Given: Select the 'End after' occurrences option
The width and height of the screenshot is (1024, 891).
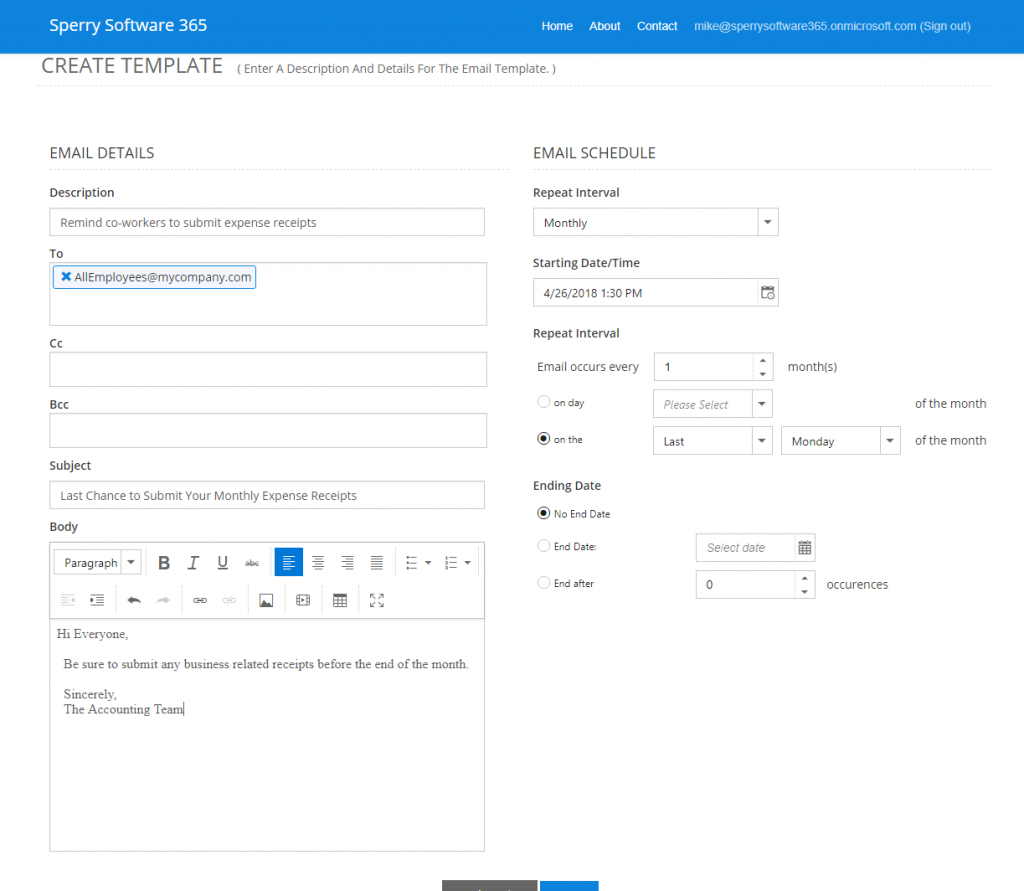Looking at the screenshot, I should coord(544,582).
